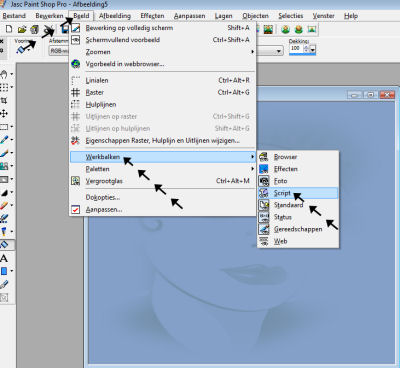Image resolution: width=400 pixels, height=368 pixels.
Task: Select the Flood Fill tool
Action: 5,245
